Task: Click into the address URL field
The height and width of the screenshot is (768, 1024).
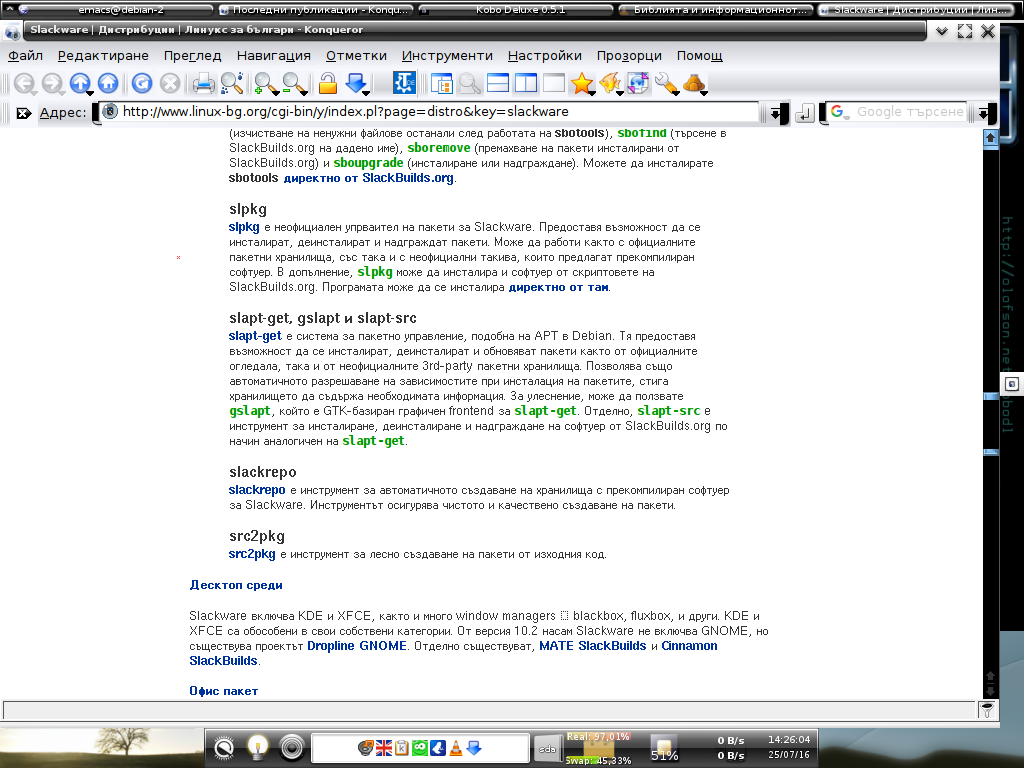Action: (x=431, y=112)
